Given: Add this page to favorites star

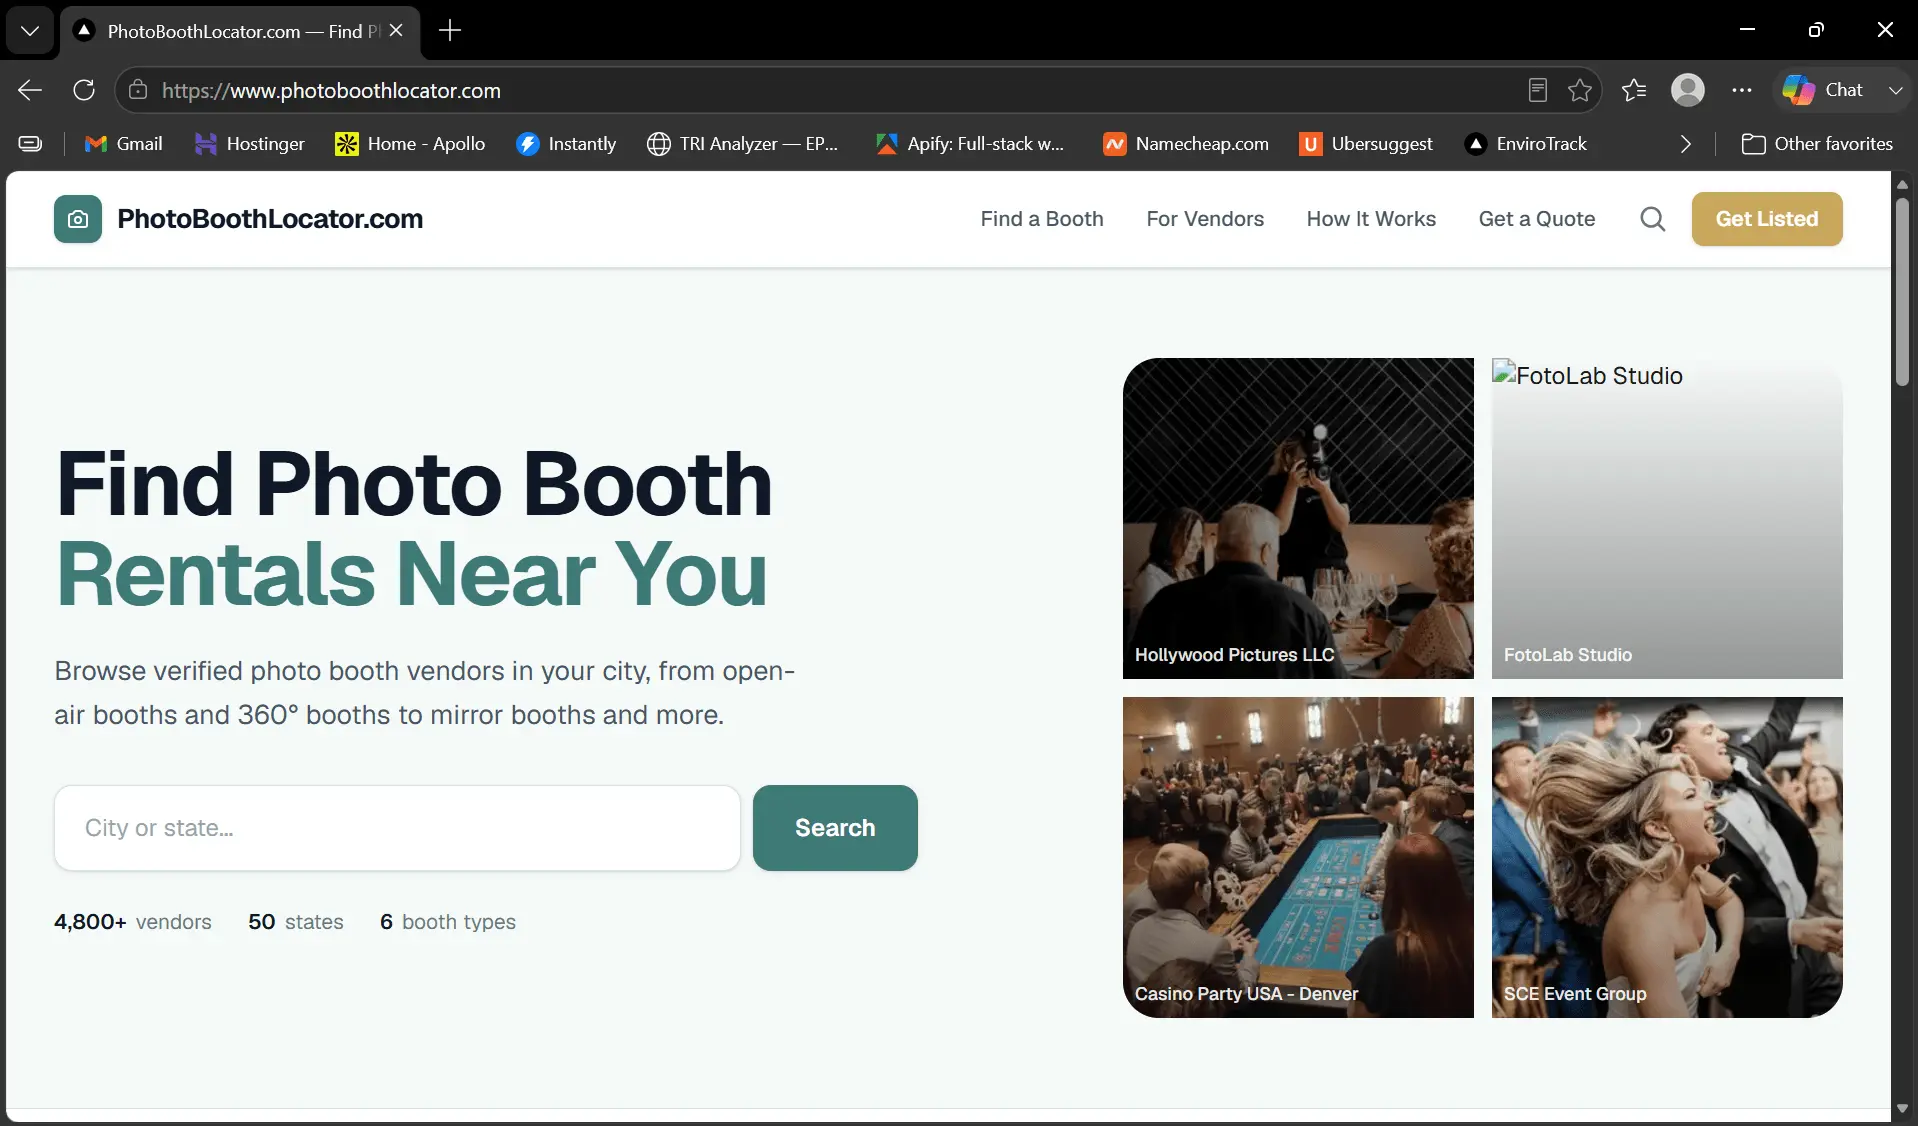Looking at the screenshot, I should click(1580, 90).
